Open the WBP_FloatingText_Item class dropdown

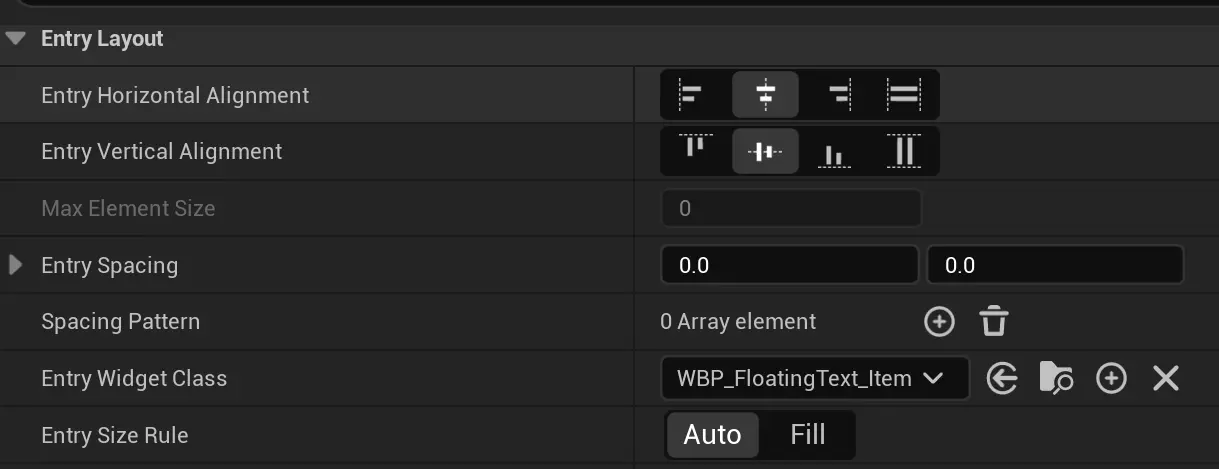815,378
